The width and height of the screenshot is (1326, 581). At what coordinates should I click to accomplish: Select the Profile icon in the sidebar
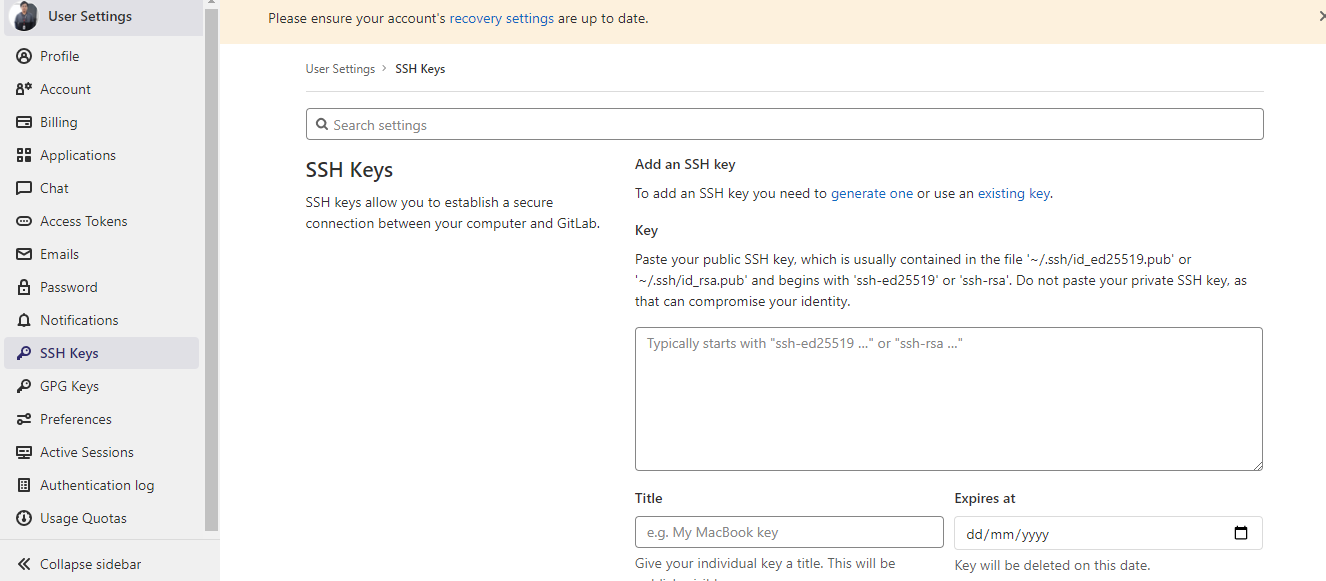tap(24, 56)
